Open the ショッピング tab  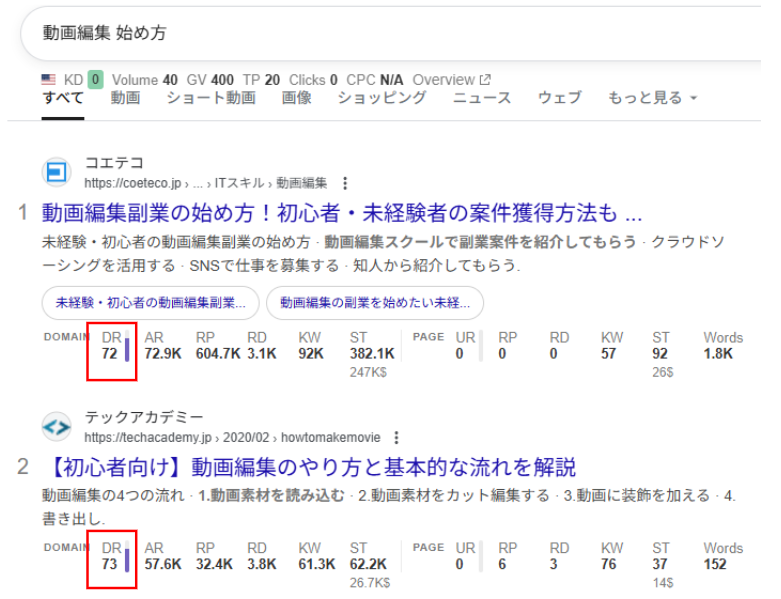pos(381,98)
